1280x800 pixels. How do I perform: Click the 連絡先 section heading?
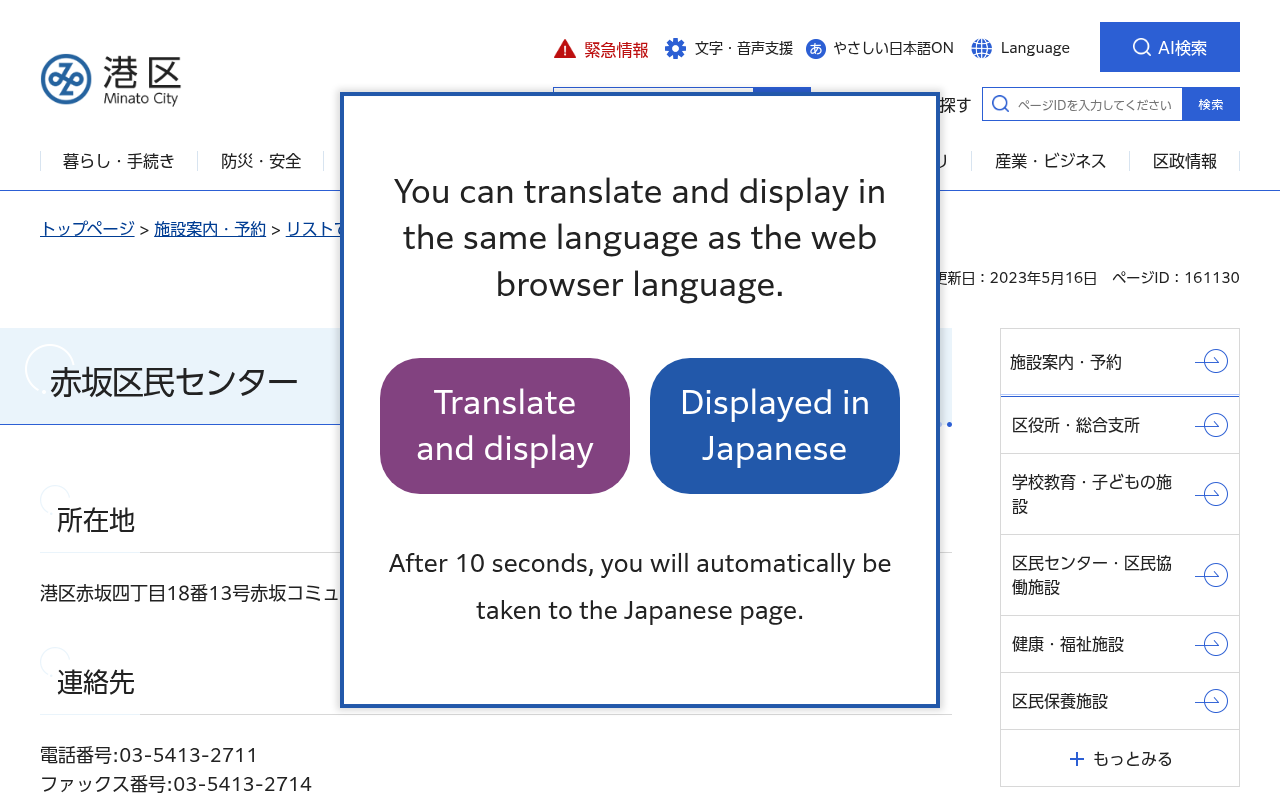(95, 682)
